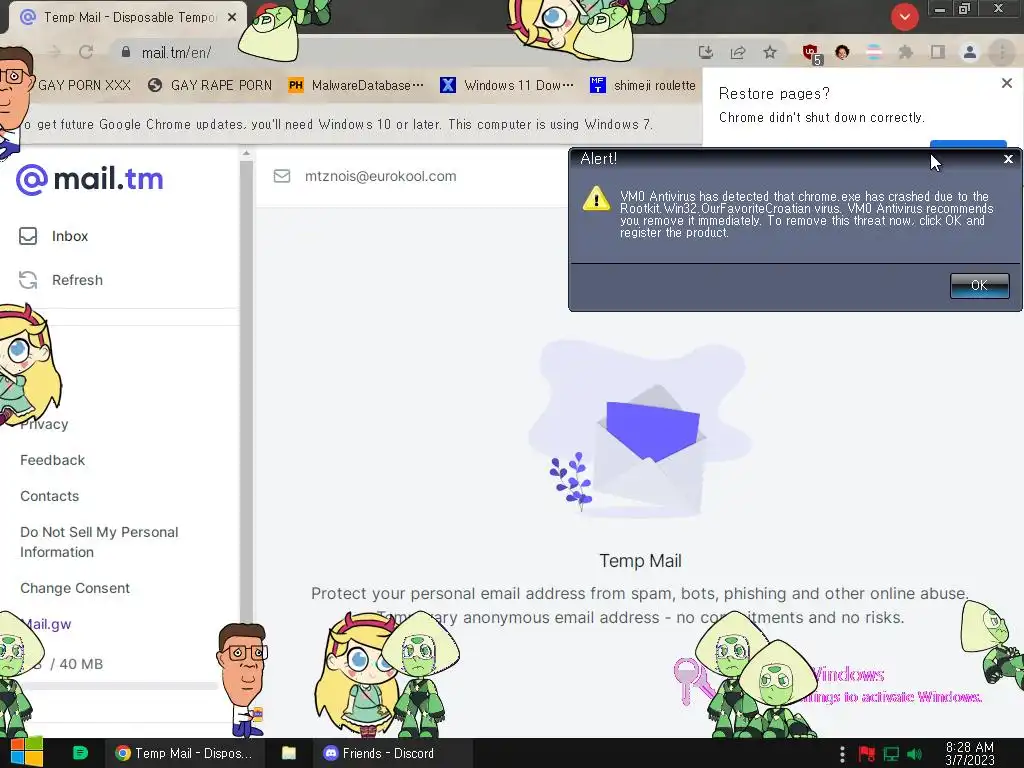Click the share page icon
The height and width of the screenshot is (768, 1024).
click(738, 52)
